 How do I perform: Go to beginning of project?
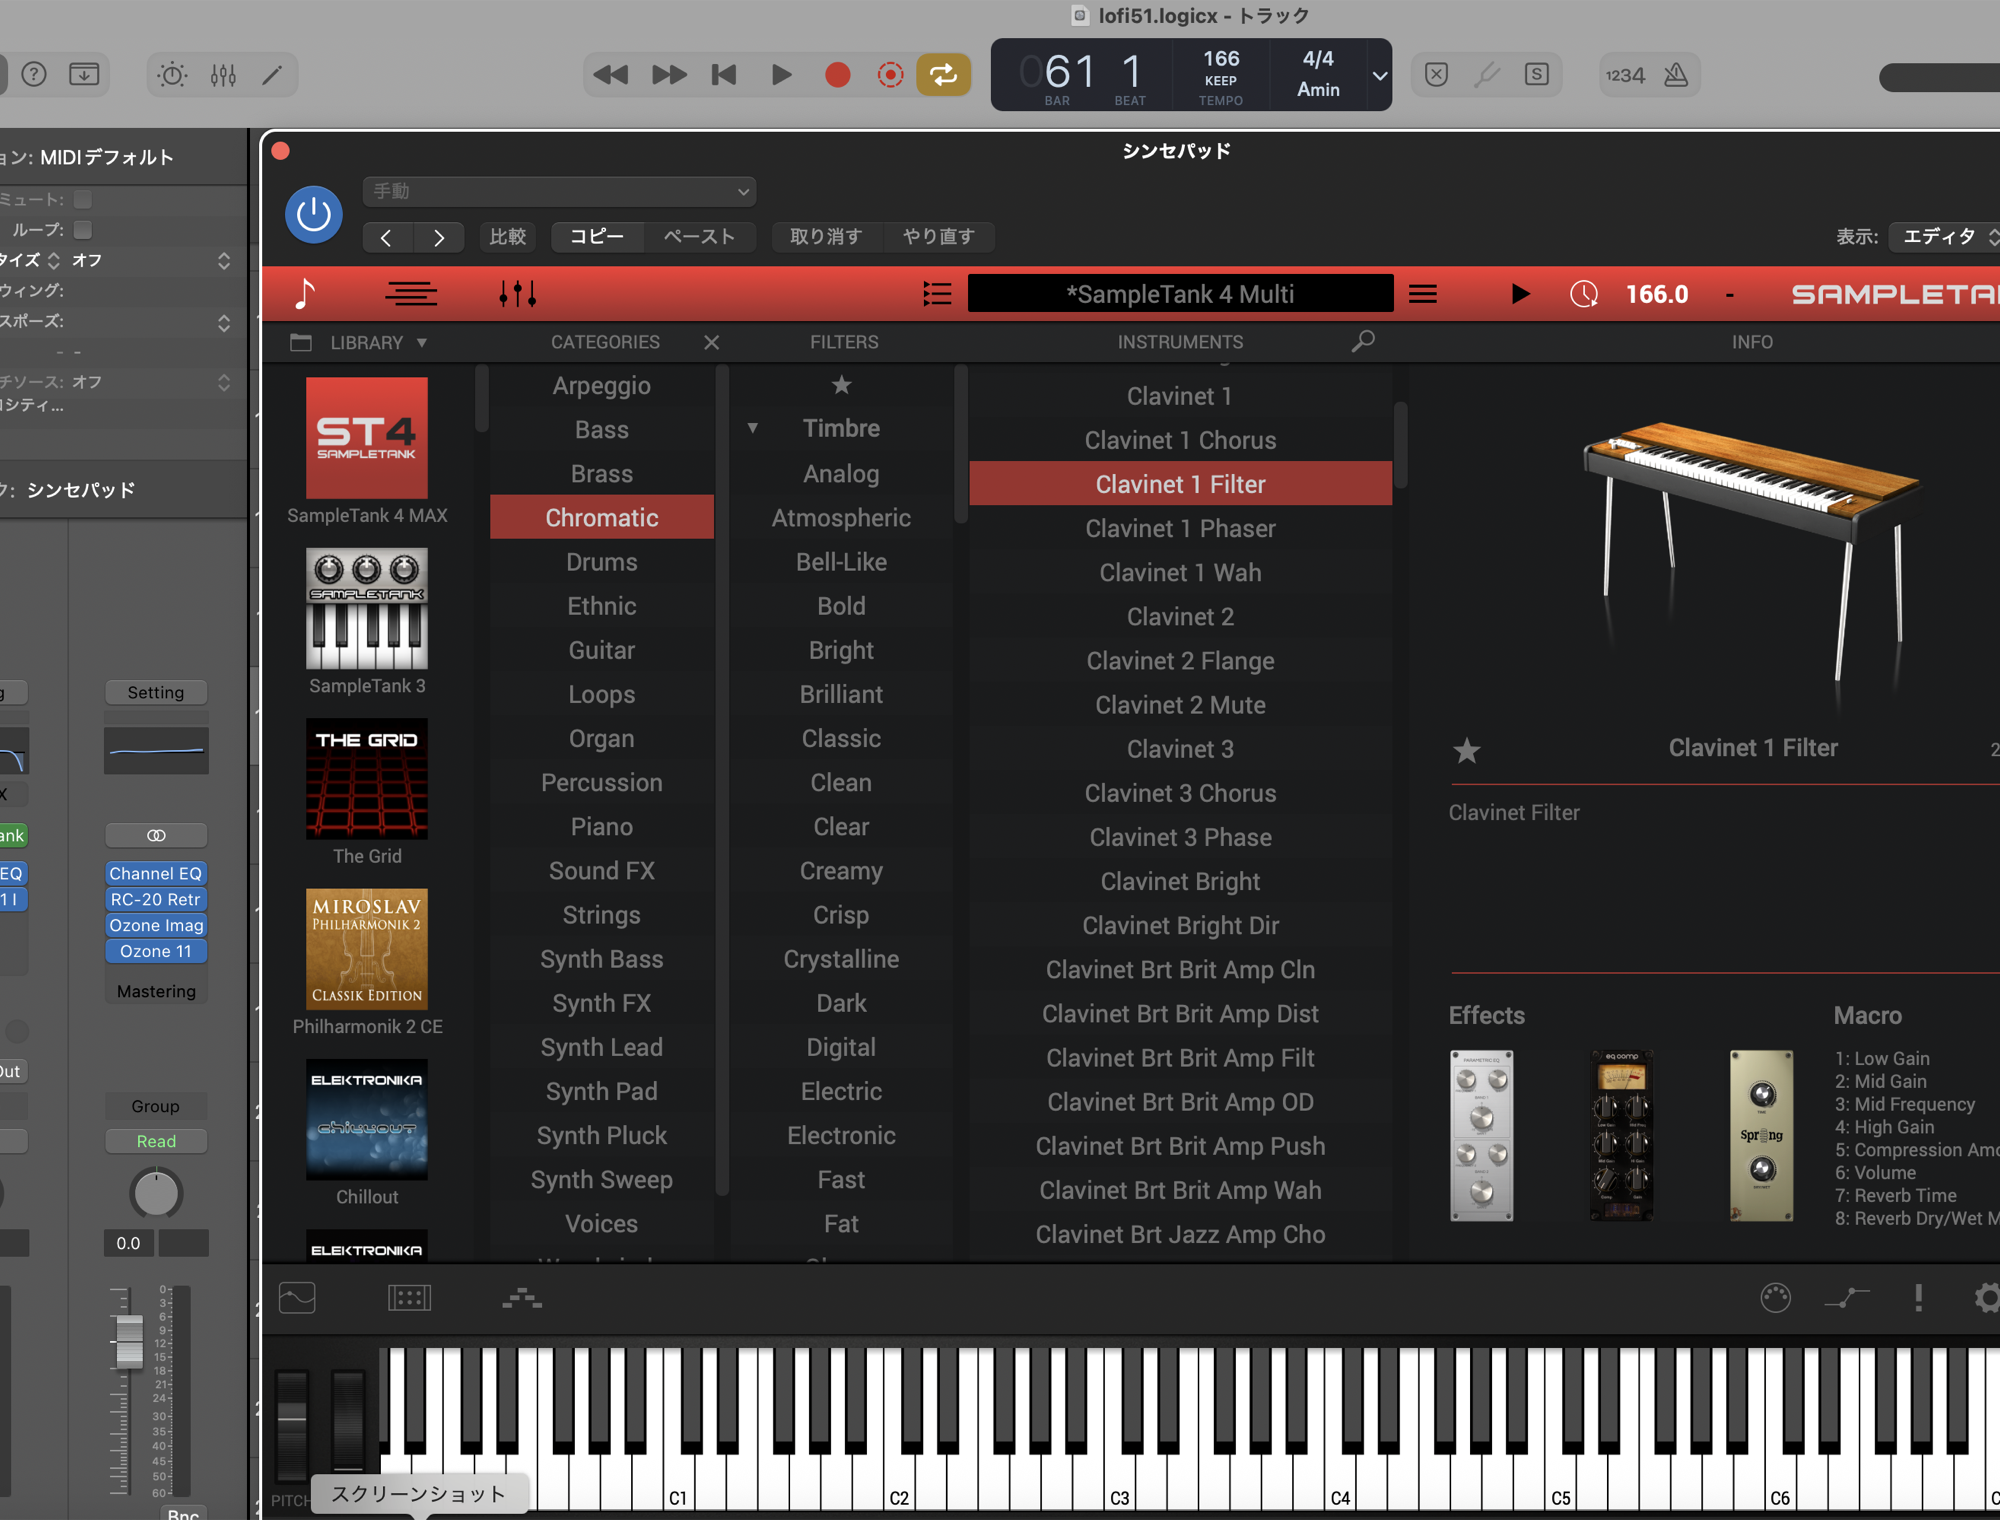(x=724, y=75)
